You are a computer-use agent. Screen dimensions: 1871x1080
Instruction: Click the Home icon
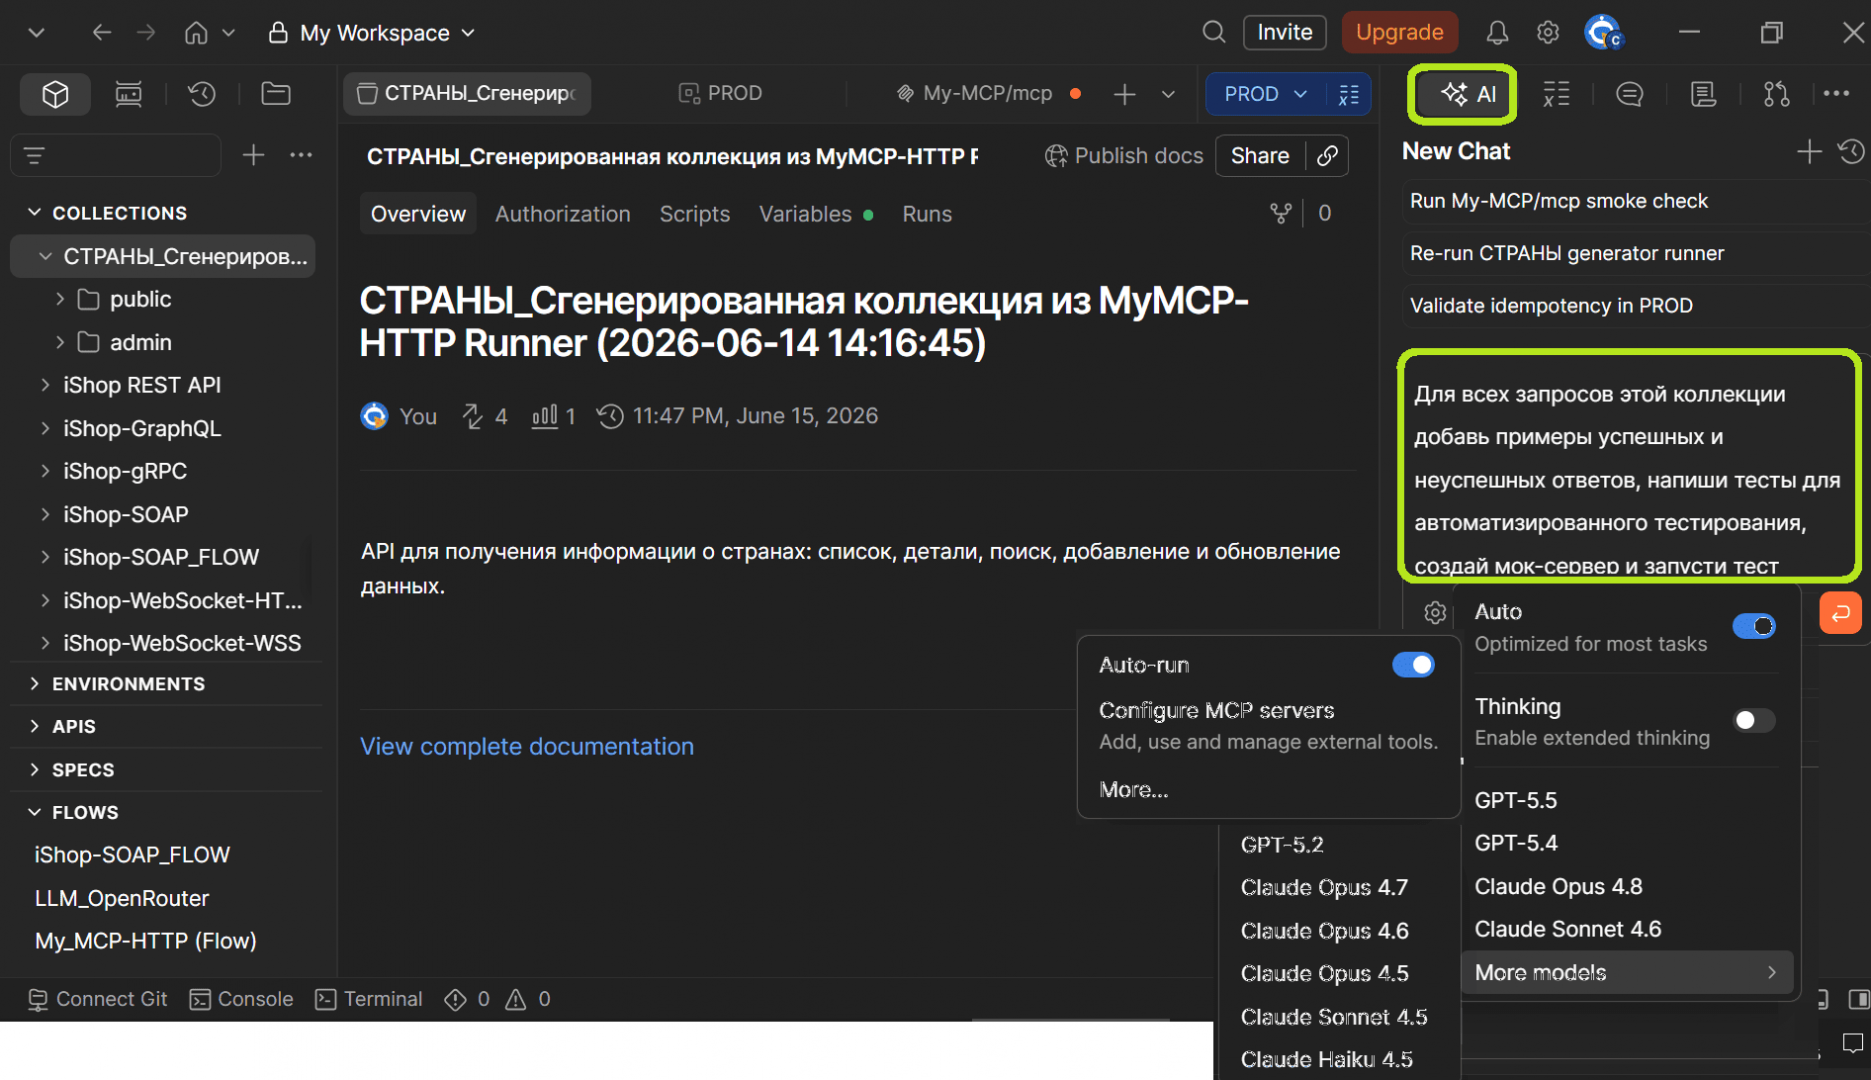pyautogui.click(x=196, y=32)
